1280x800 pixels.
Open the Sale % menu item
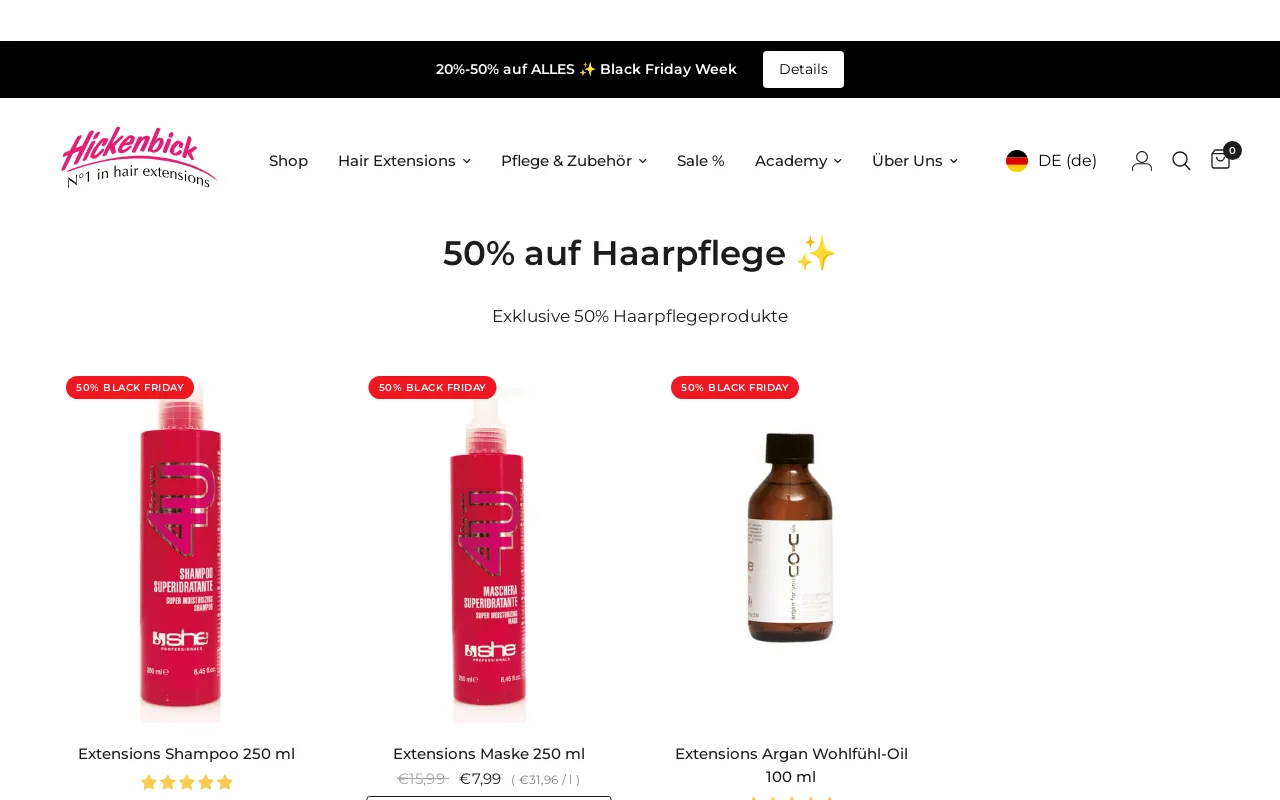[x=701, y=161]
